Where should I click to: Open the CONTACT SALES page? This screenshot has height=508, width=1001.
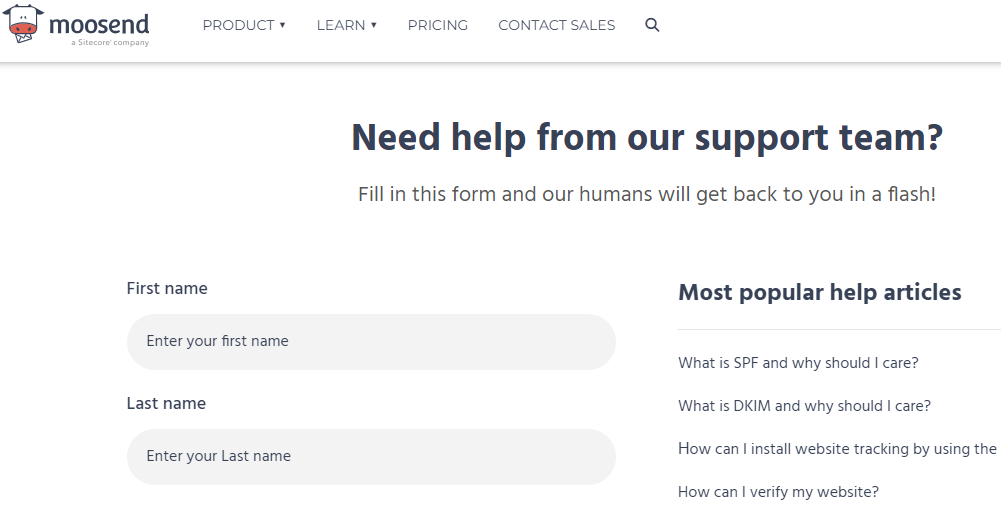(557, 26)
